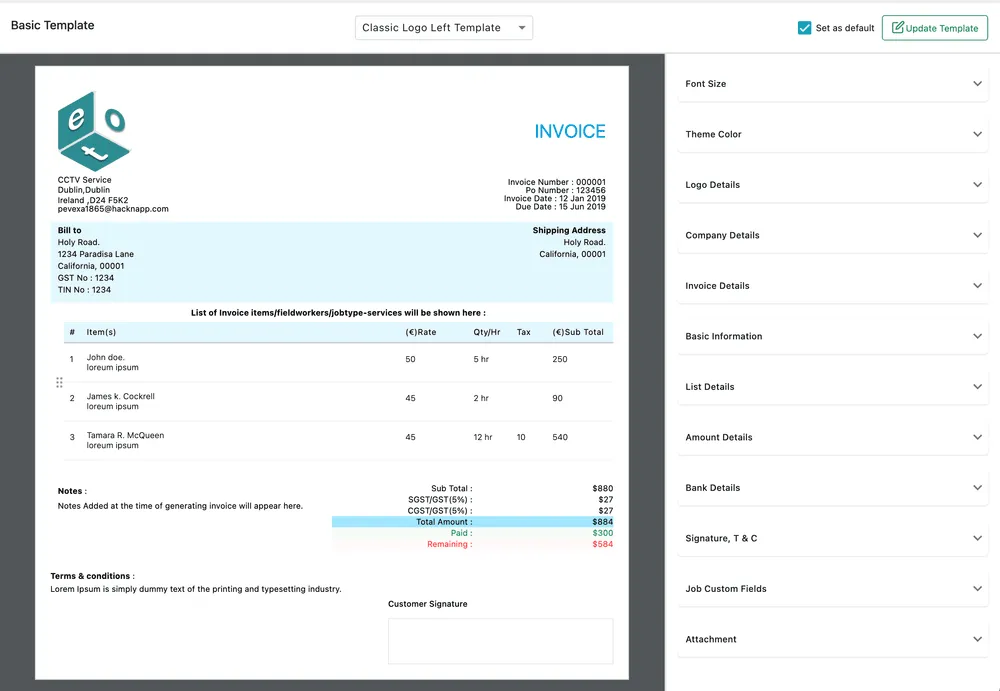Click the company cube logo on invoice
The image size is (1000, 691).
(x=94, y=131)
